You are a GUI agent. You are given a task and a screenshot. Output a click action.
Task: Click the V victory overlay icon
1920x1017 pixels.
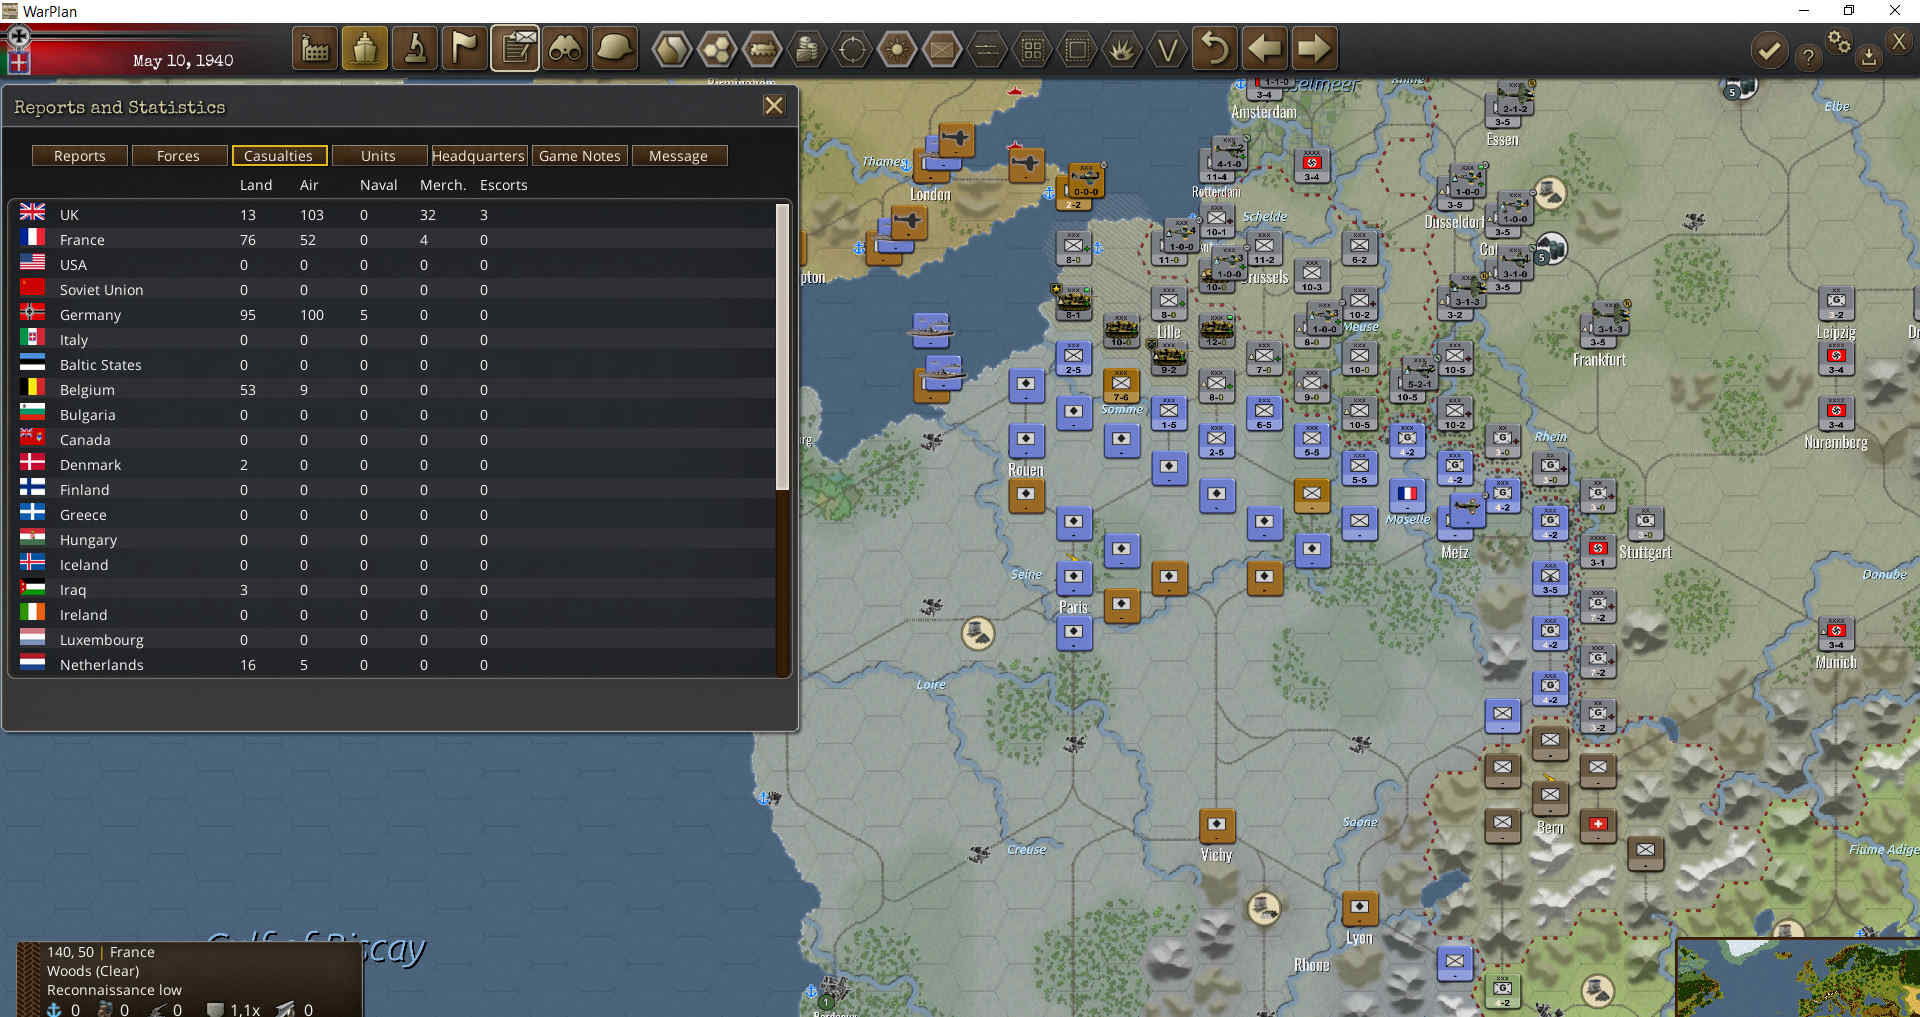tap(1167, 48)
